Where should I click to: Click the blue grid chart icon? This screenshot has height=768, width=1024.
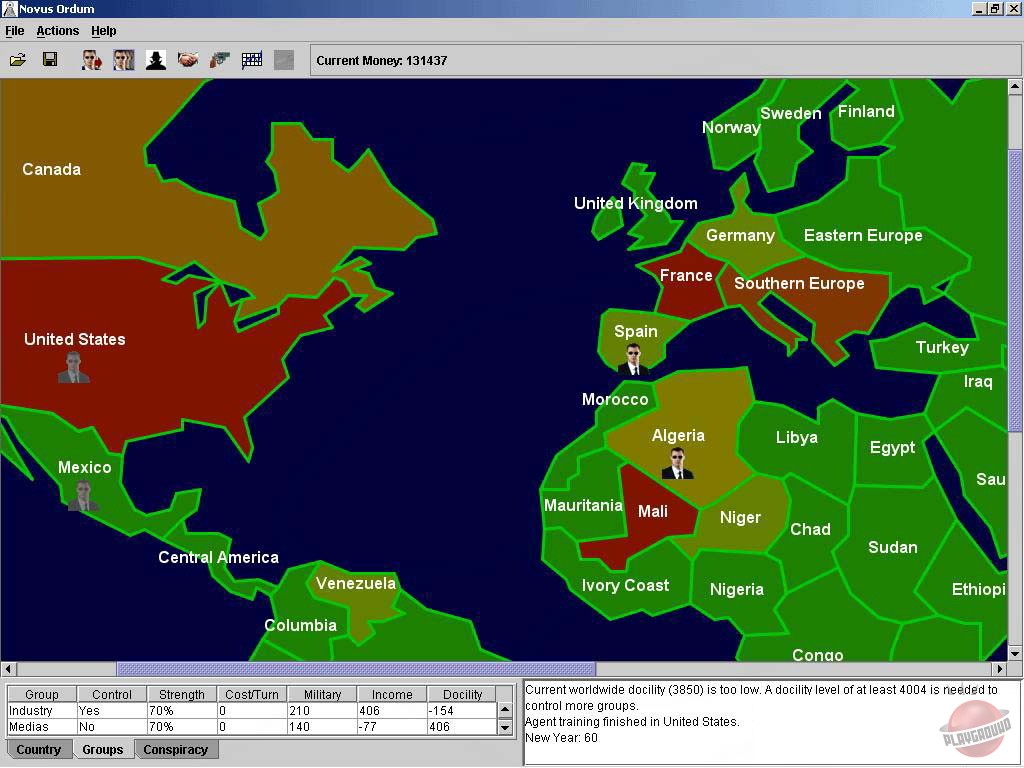tap(252, 60)
